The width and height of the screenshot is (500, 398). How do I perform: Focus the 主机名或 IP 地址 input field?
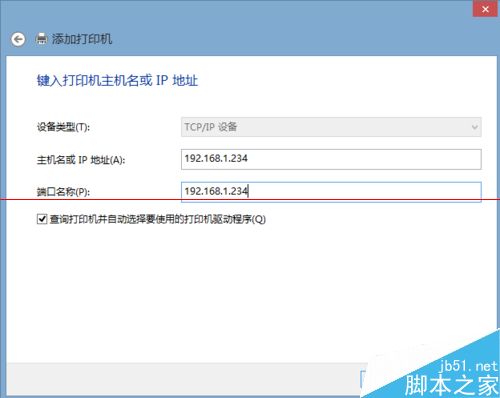(x=331, y=159)
